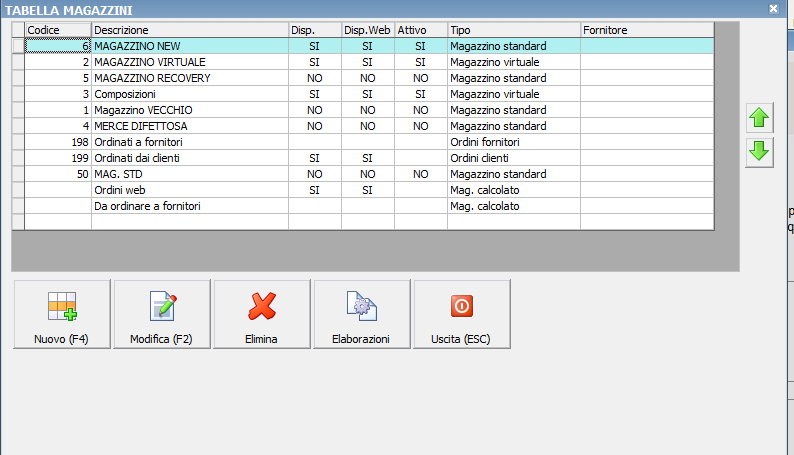Image resolution: width=794 pixels, height=455 pixels.
Task: Click Tipo cell 'Ordini fornitori'
Action: (x=514, y=142)
